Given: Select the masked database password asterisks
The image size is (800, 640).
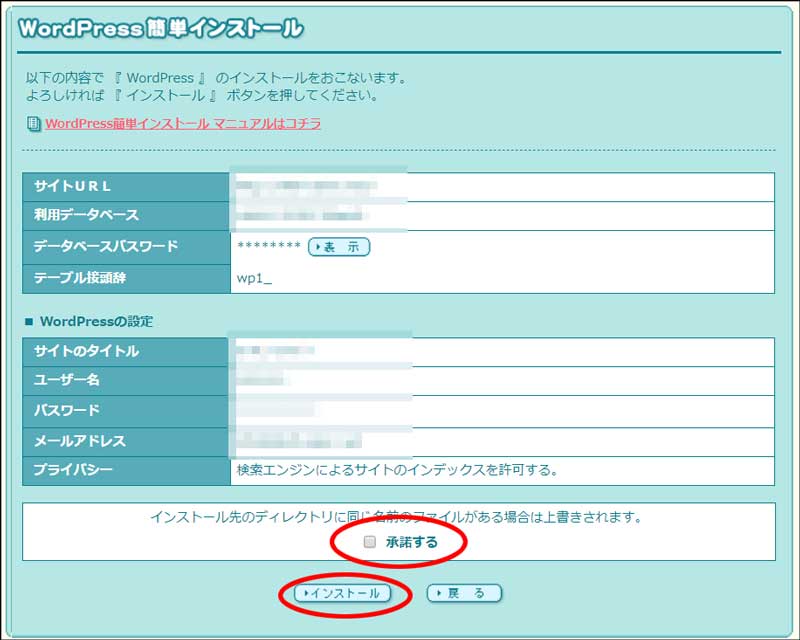Looking at the screenshot, I should pyautogui.click(x=269, y=247).
